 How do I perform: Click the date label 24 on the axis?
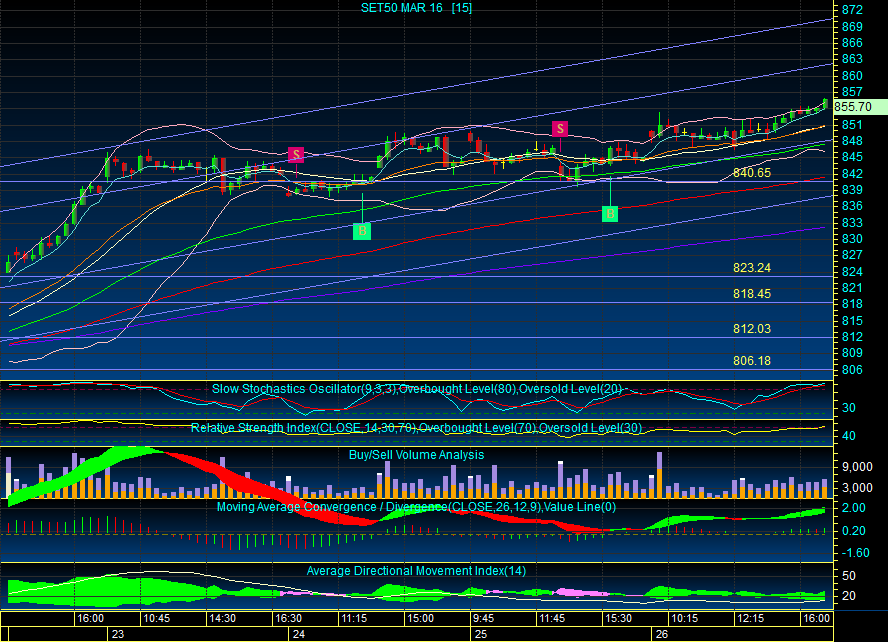(x=298, y=634)
